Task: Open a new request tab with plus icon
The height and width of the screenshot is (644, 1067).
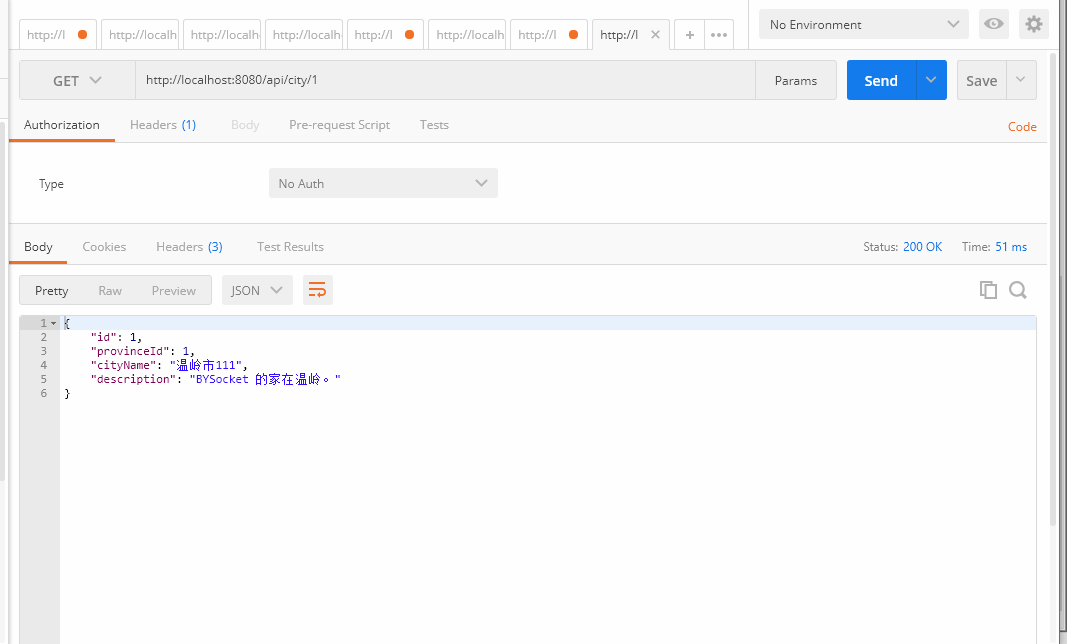Action: tap(689, 35)
